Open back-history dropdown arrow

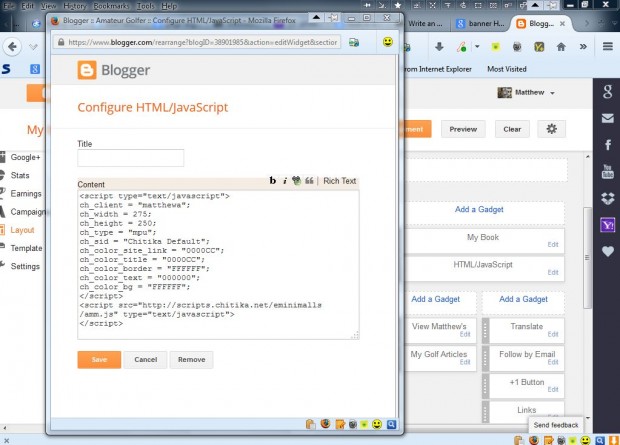click(33, 47)
